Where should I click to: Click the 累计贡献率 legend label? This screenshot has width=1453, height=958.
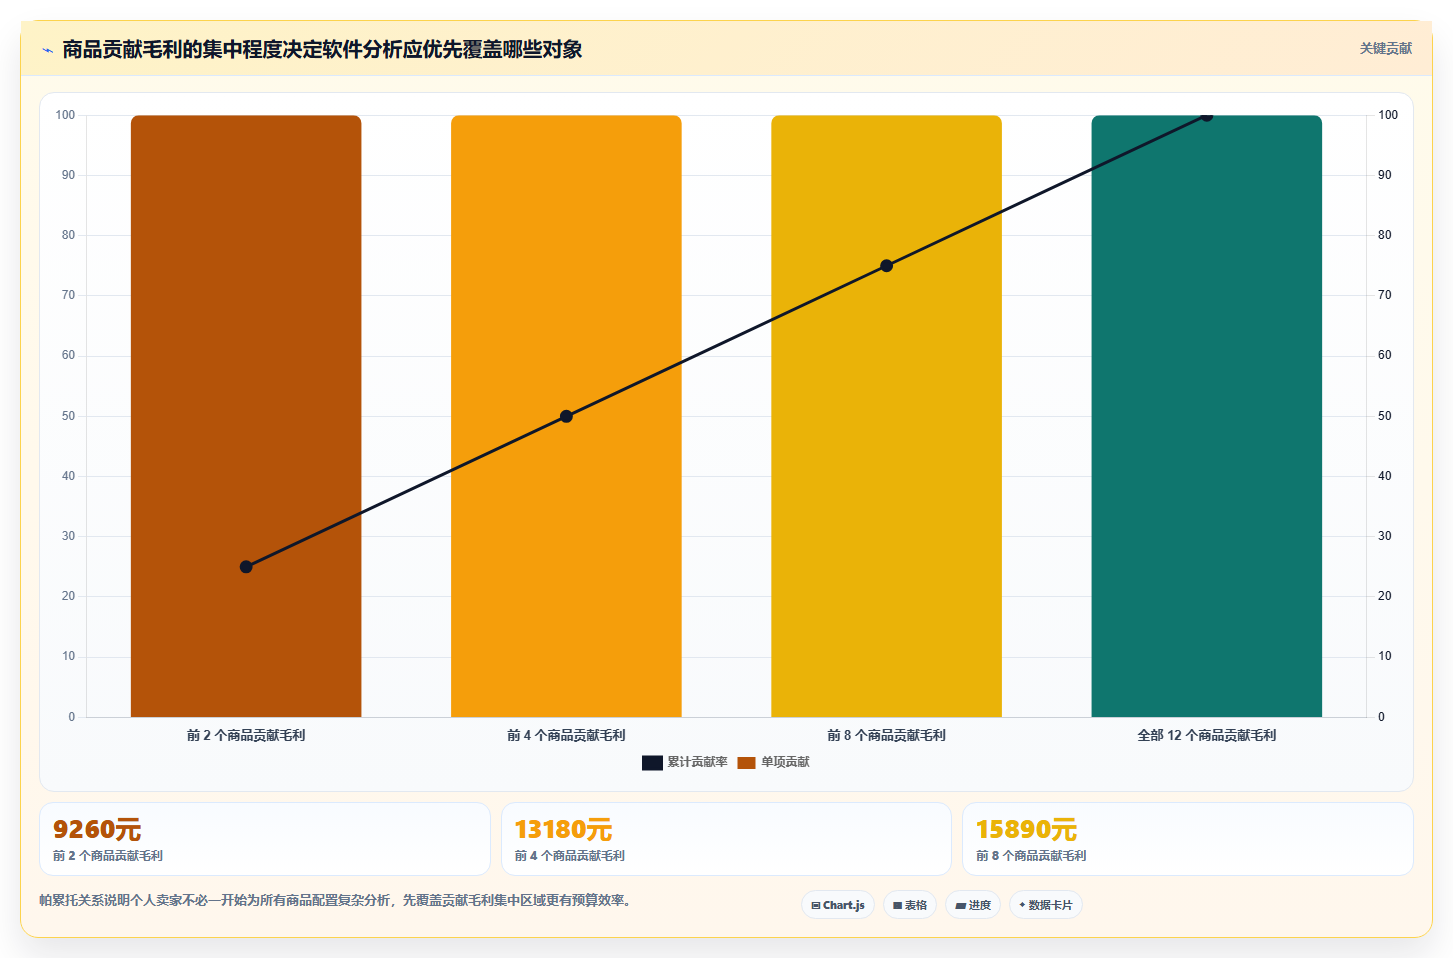point(697,762)
